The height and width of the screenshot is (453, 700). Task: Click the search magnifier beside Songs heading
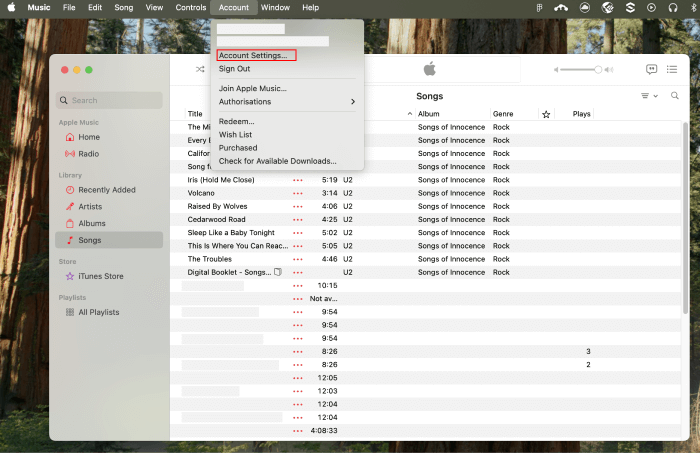[675, 96]
